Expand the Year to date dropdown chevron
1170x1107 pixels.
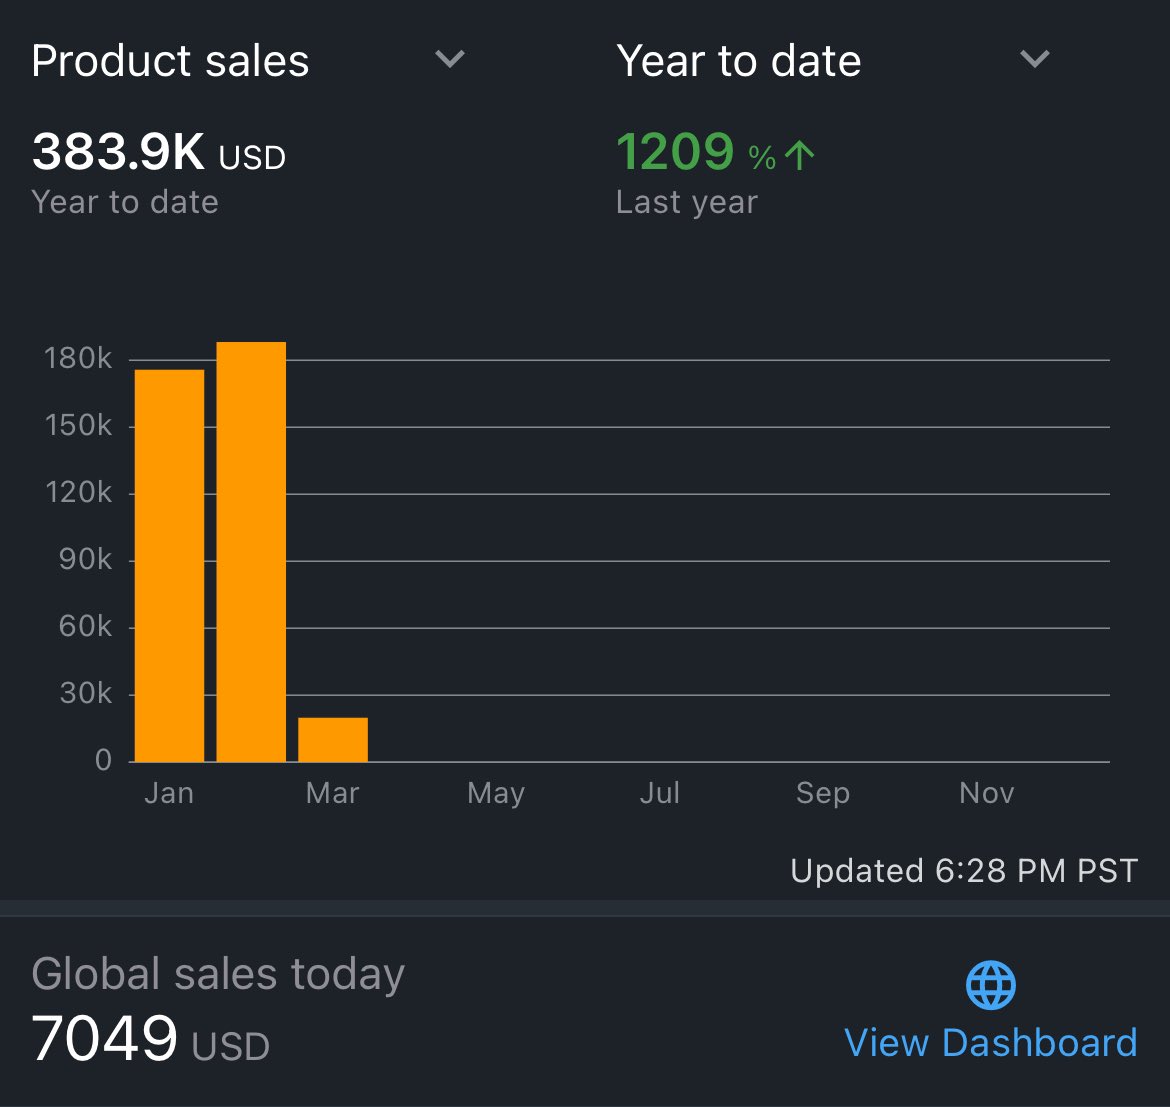point(1034,60)
